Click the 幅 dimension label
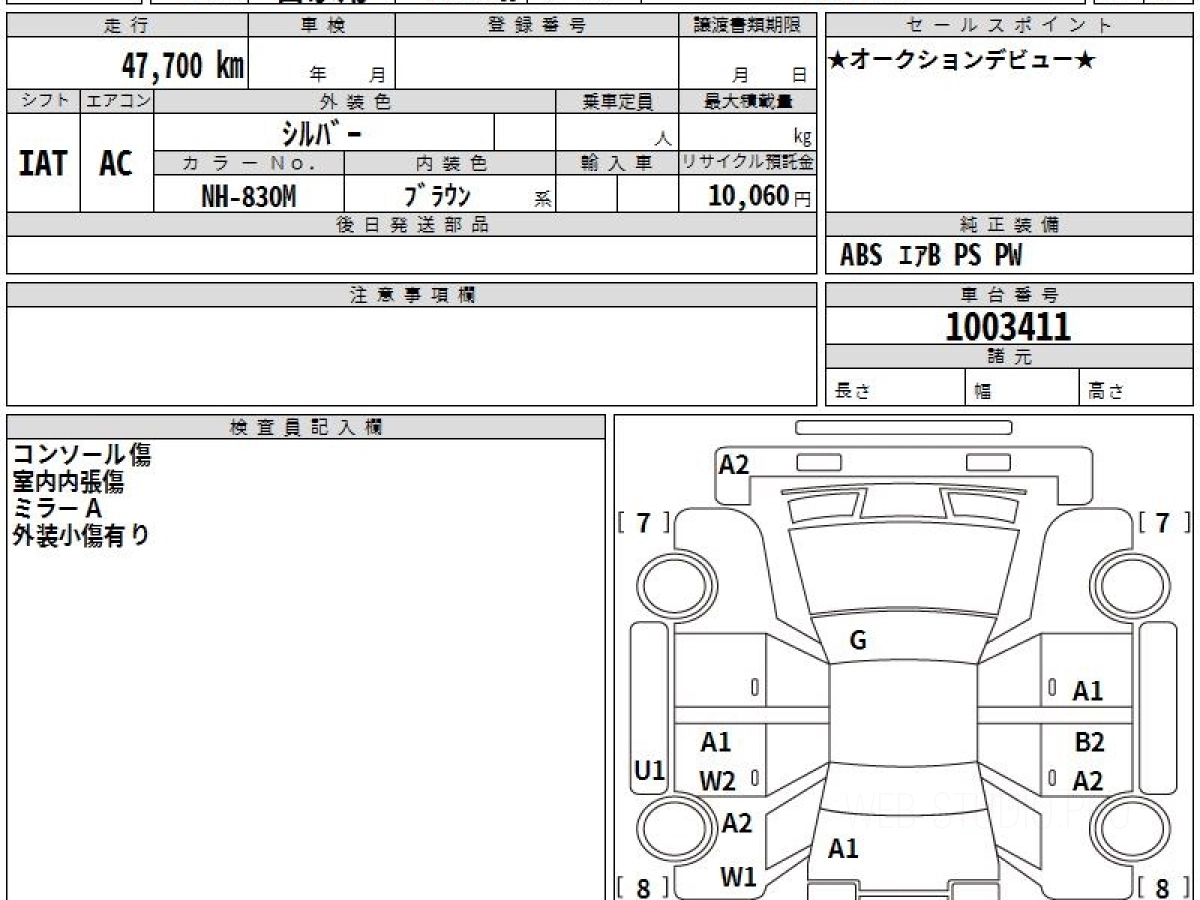 point(983,393)
